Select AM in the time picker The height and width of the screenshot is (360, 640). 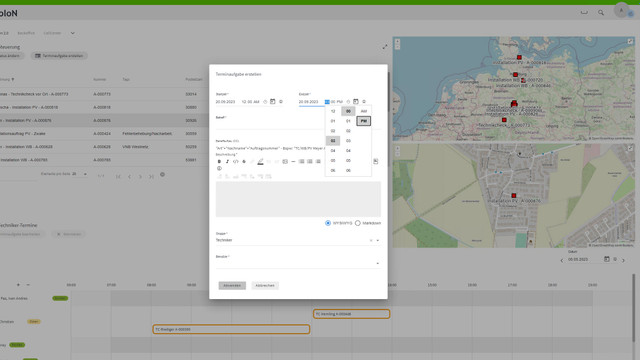click(x=364, y=111)
